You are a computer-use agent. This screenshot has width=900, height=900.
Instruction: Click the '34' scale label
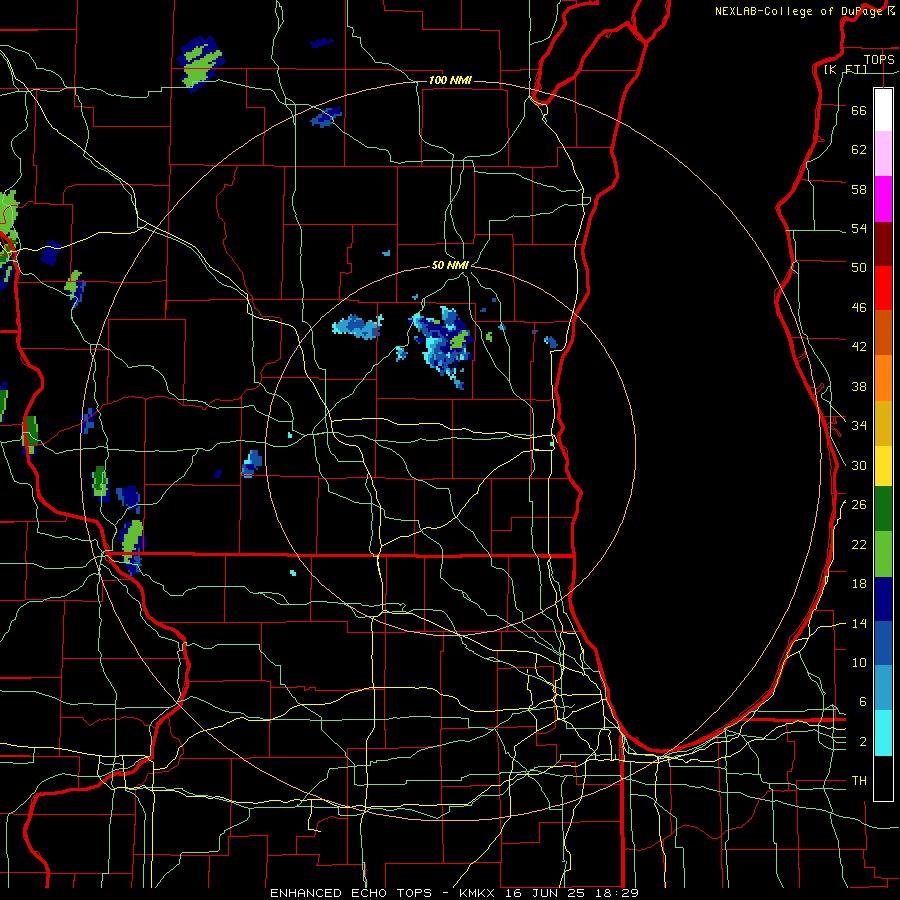coord(859,425)
